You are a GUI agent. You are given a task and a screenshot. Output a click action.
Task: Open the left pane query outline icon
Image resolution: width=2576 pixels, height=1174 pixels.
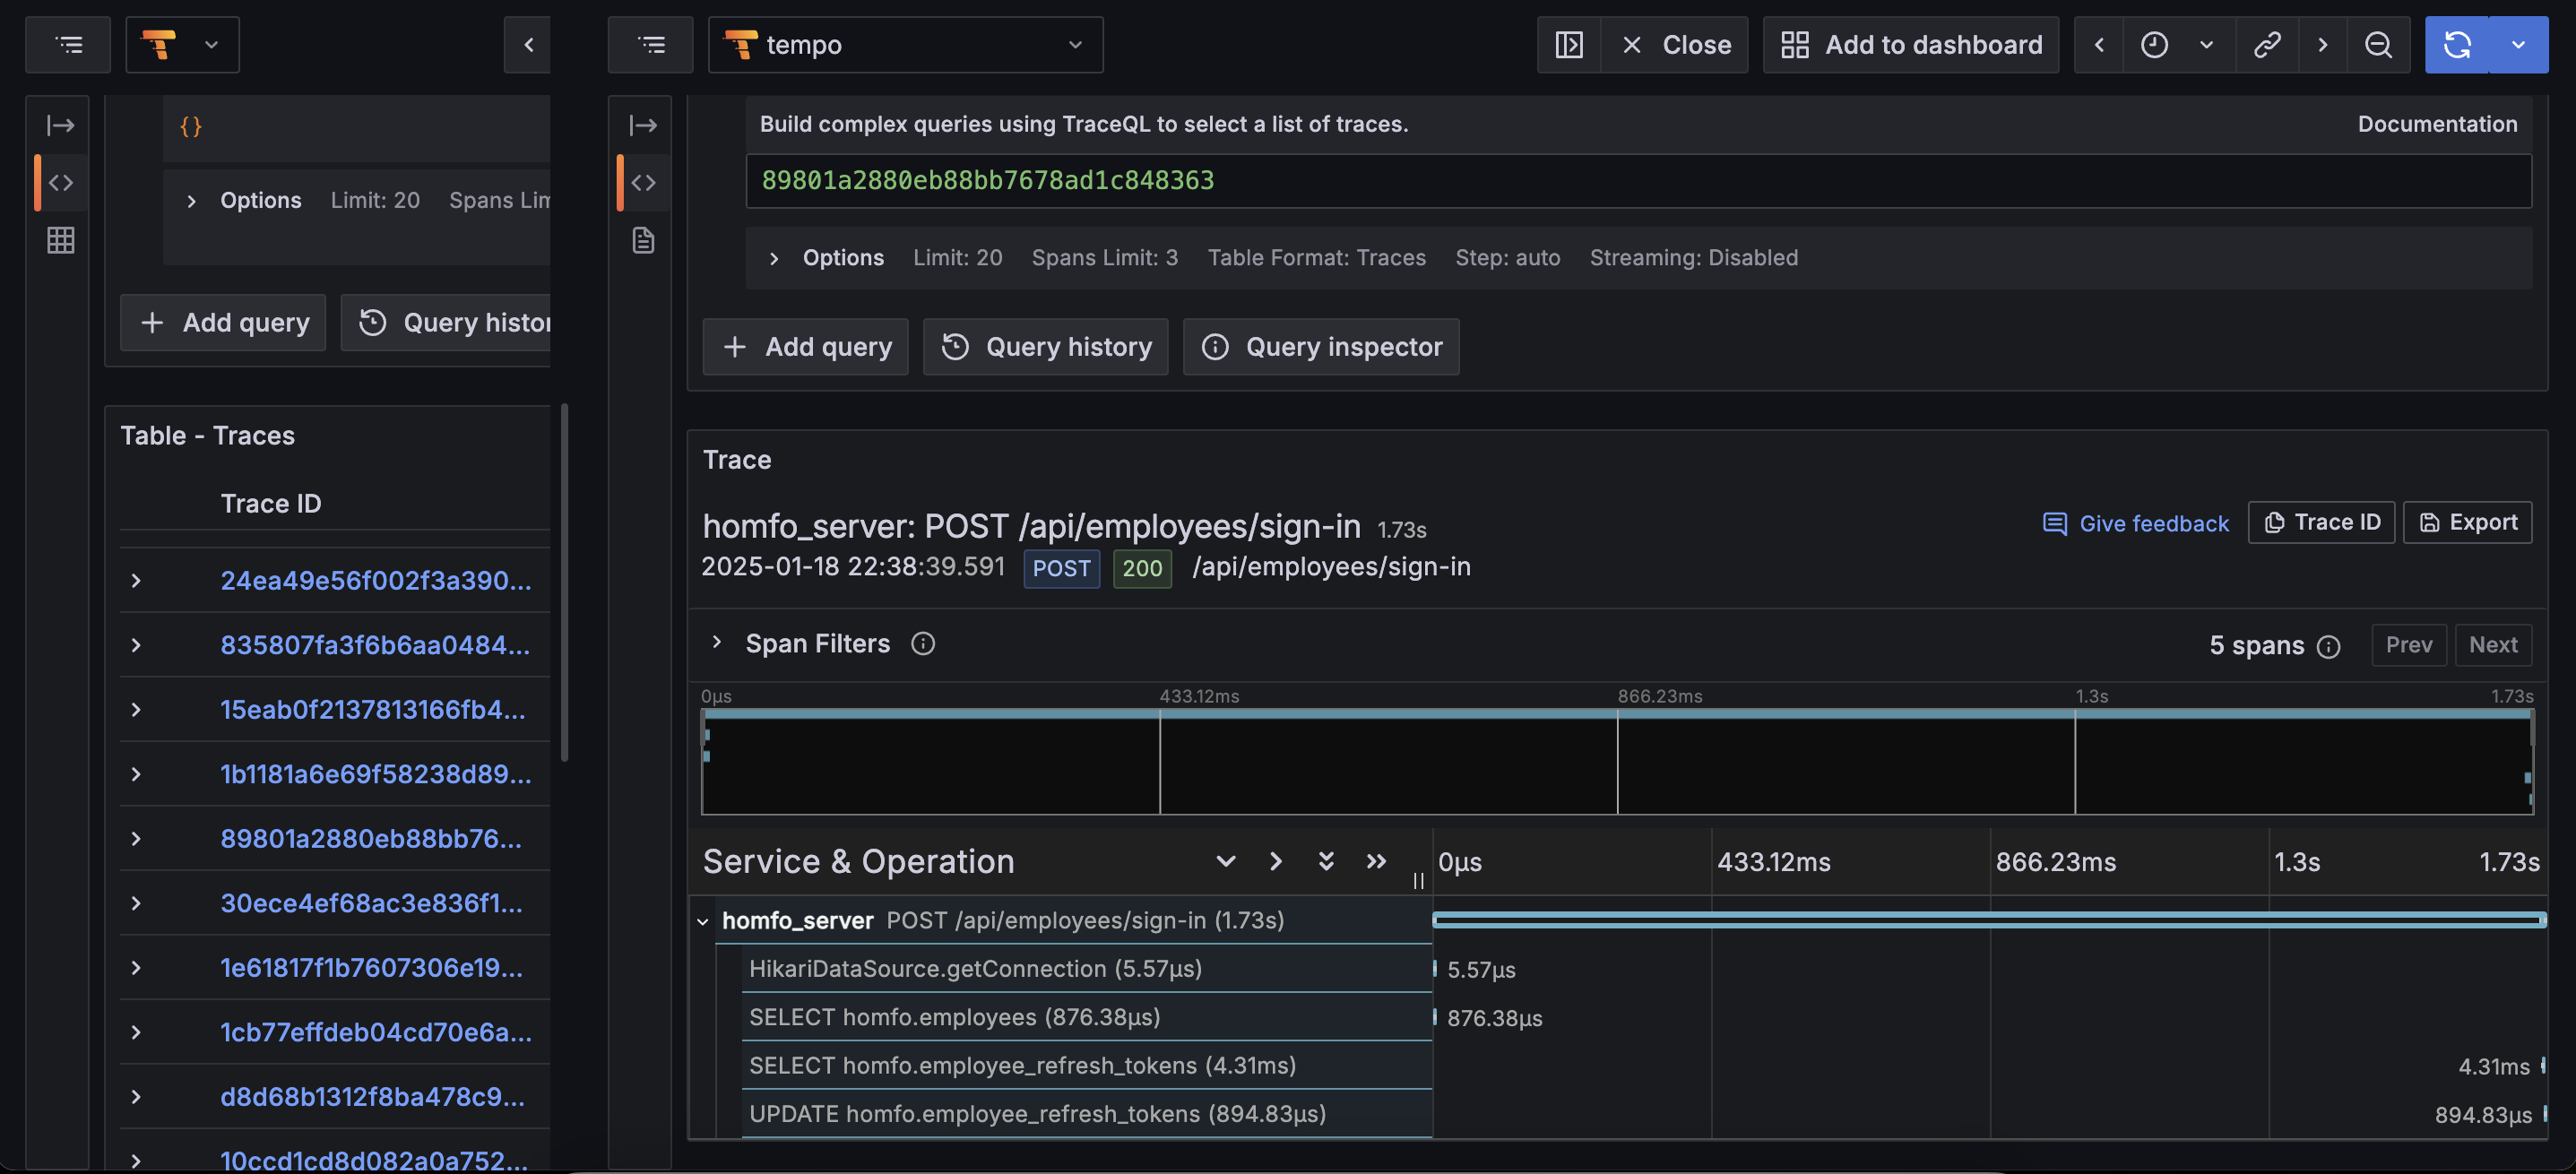point(68,44)
